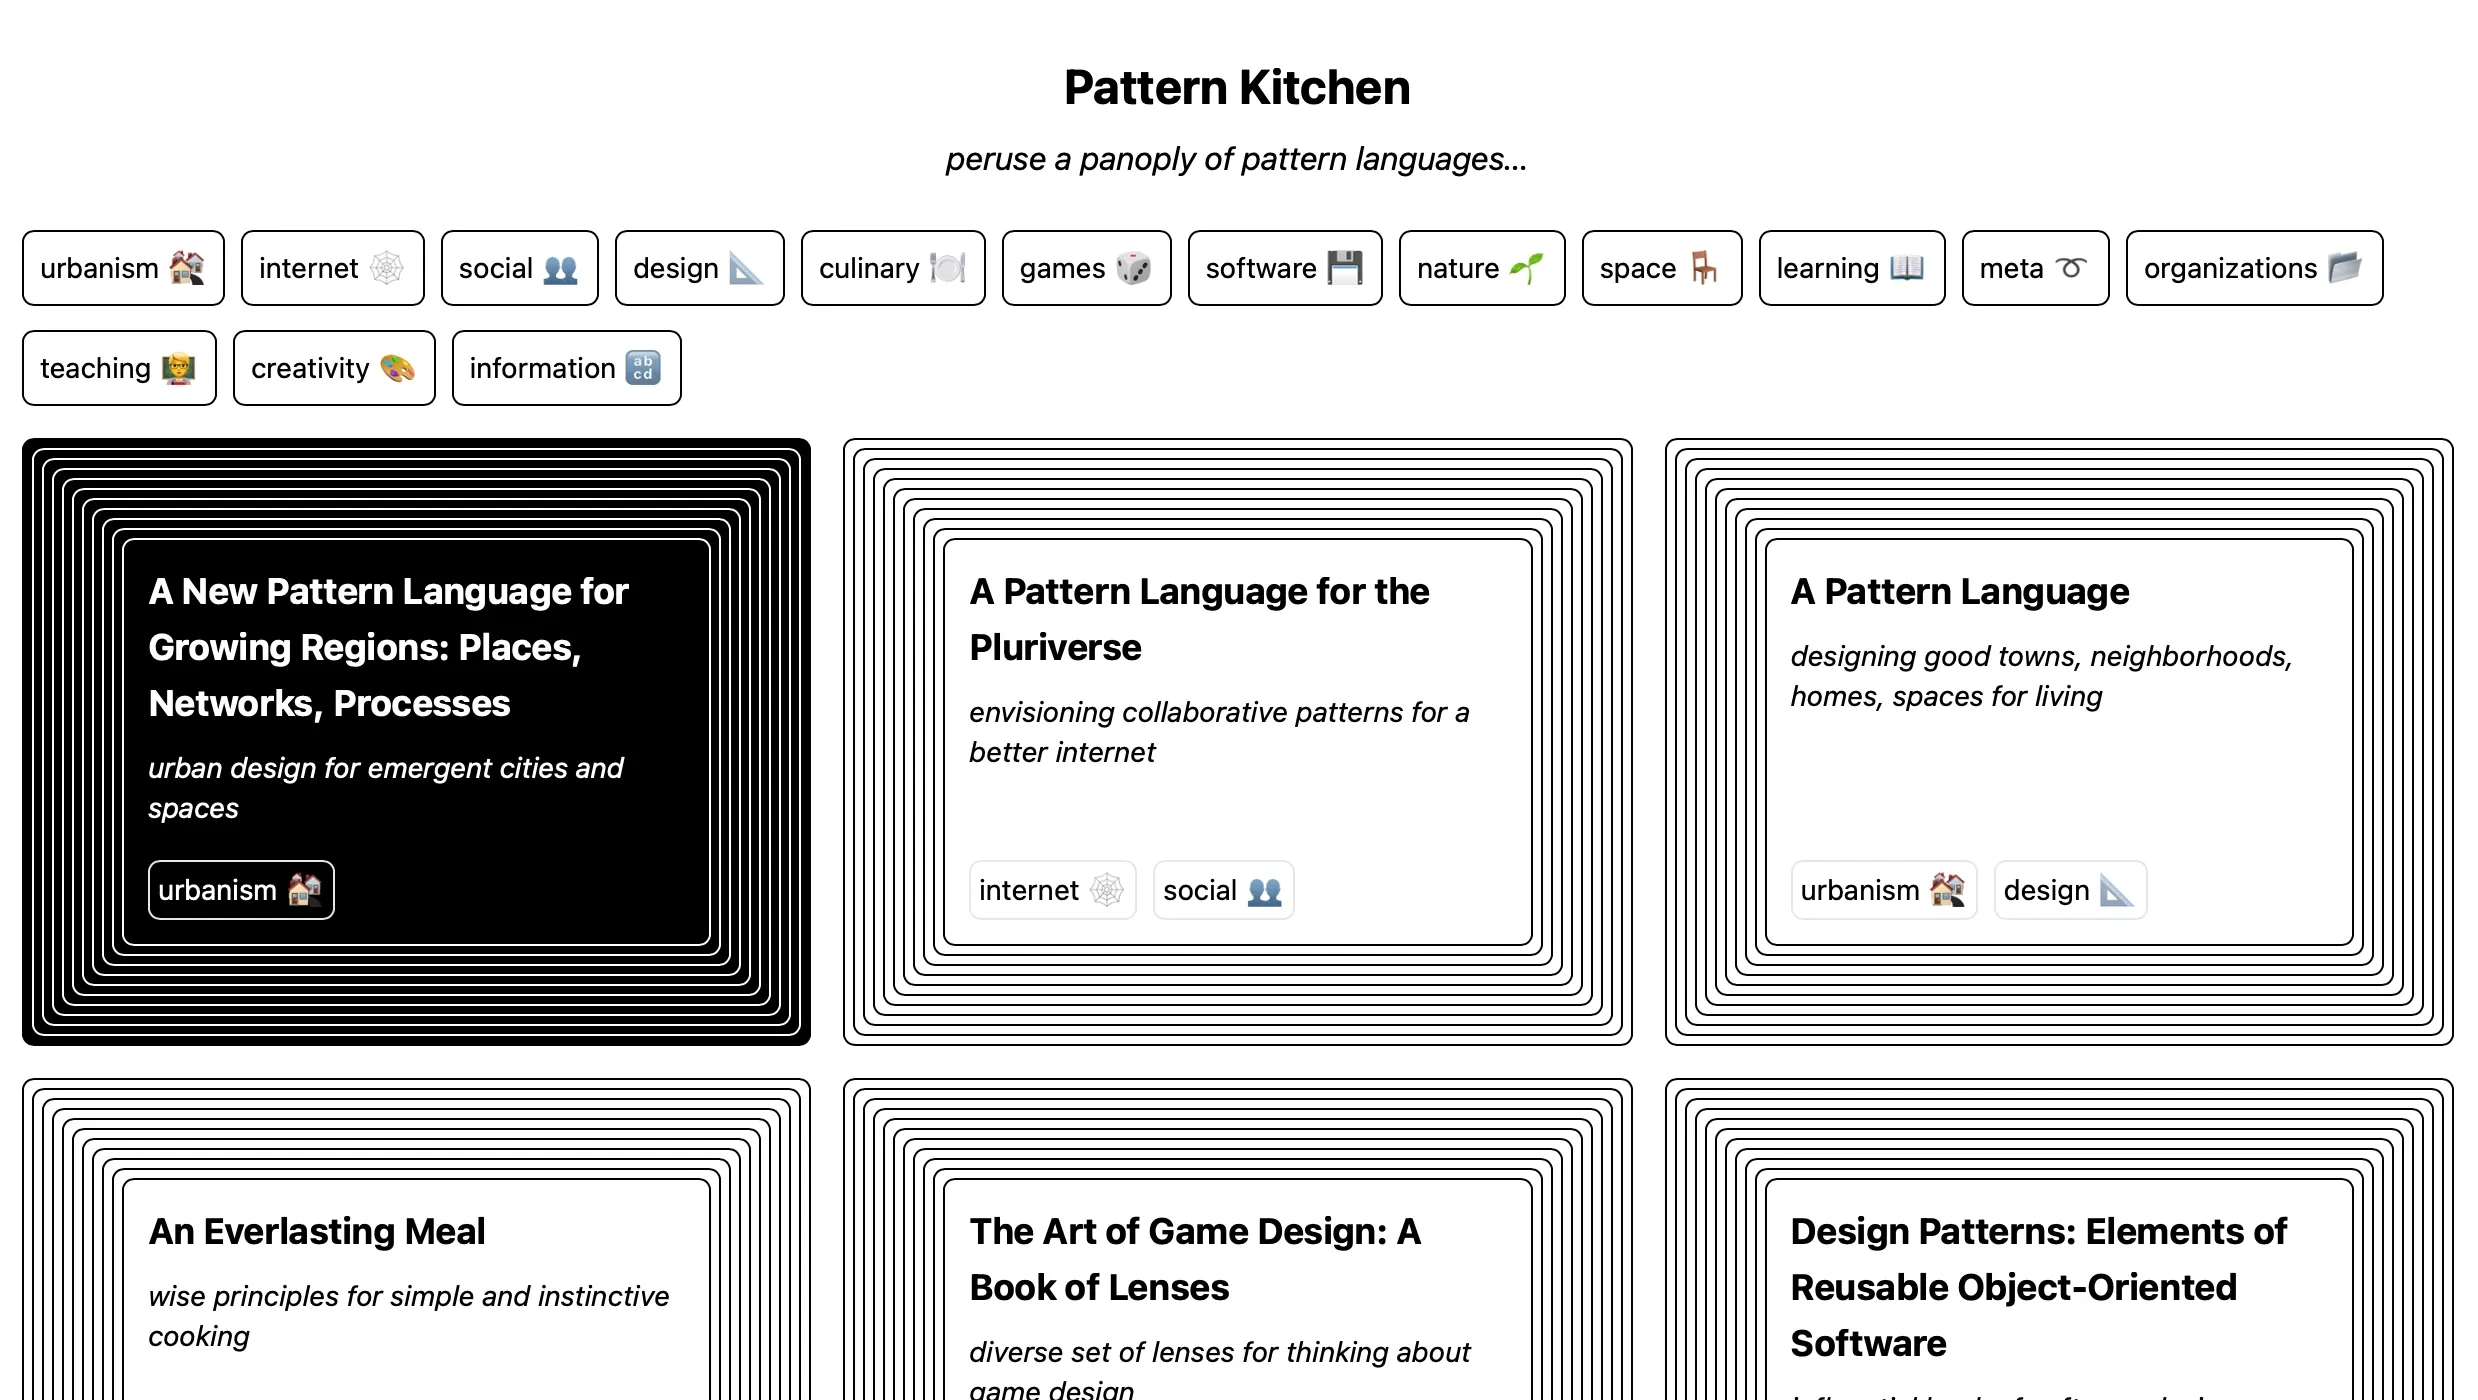Click houses emoji in A Pattern Language card

pos(1947,890)
